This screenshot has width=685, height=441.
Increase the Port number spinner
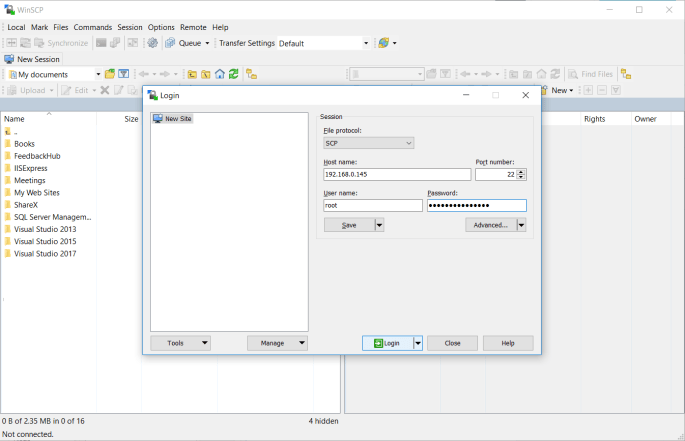click(x=521, y=172)
